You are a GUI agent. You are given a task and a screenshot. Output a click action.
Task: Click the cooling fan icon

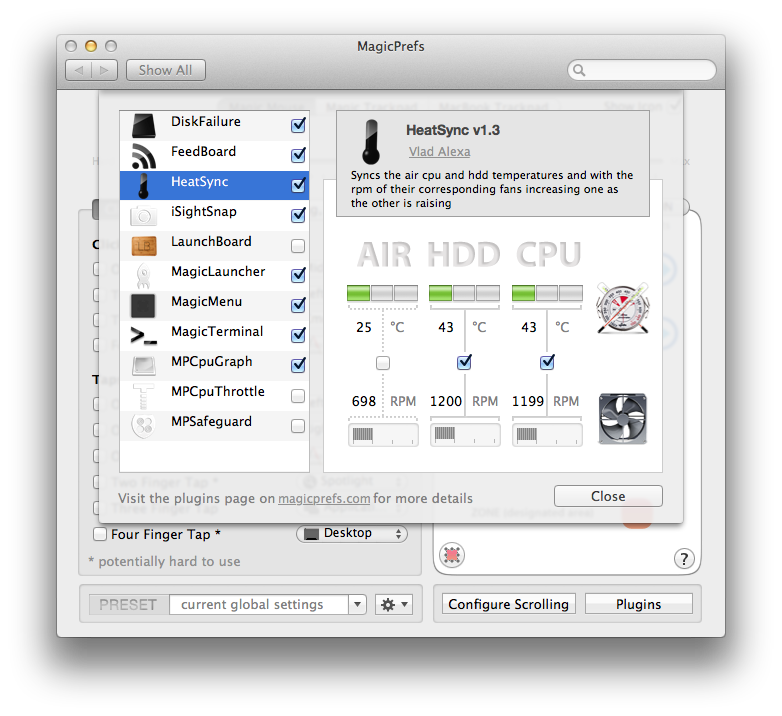tap(622, 419)
